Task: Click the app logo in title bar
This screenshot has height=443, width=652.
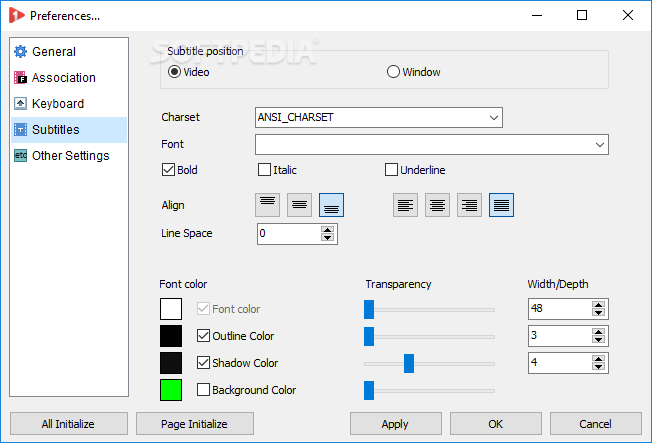Action: click(x=17, y=15)
